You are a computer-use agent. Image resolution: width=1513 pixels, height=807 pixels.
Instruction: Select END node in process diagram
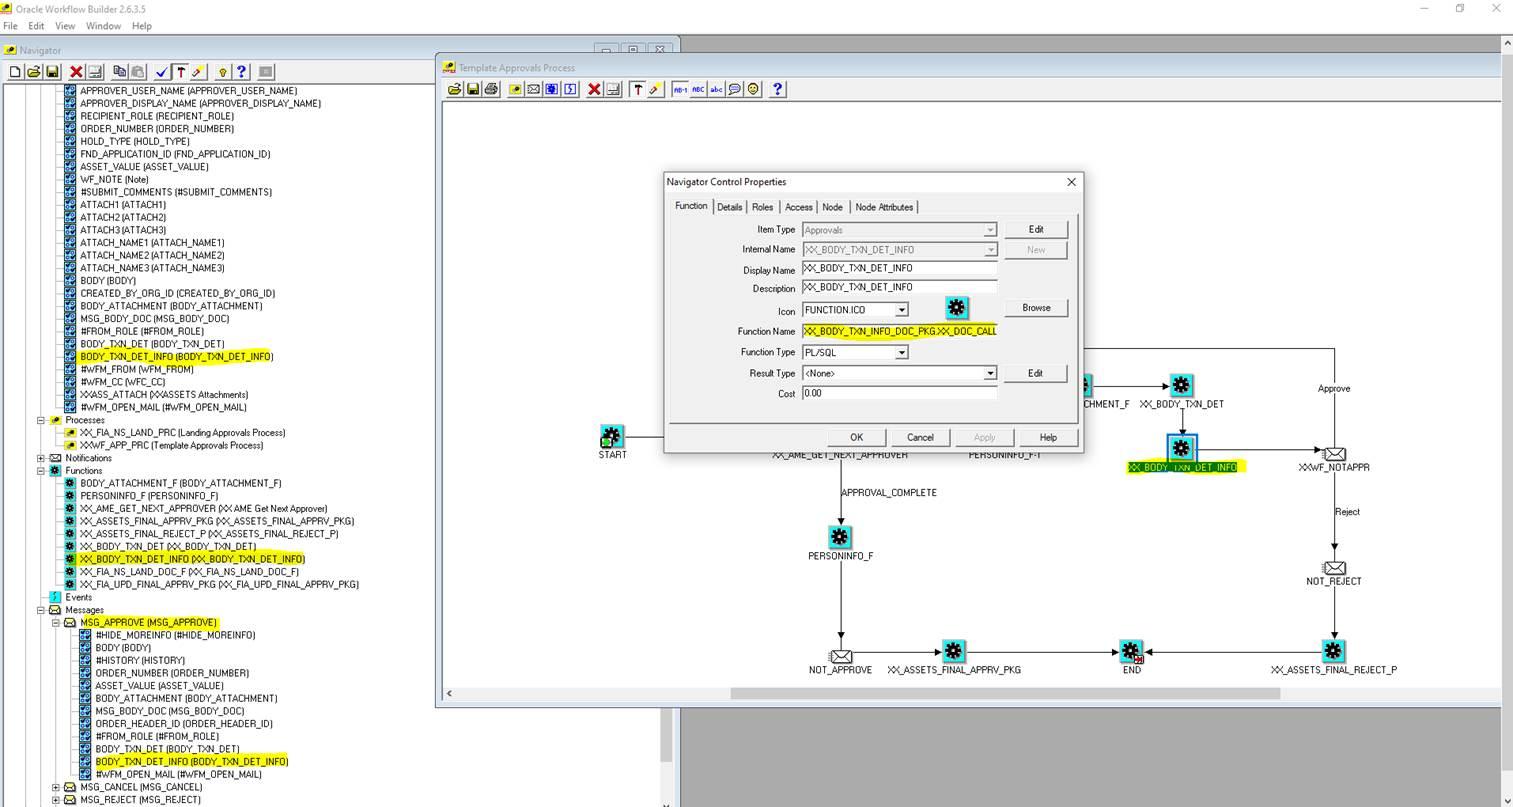tap(1130, 652)
